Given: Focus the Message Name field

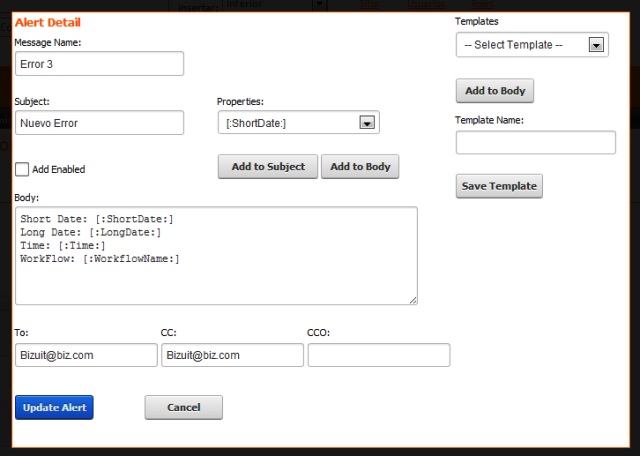Looking at the screenshot, I should (x=100, y=64).
